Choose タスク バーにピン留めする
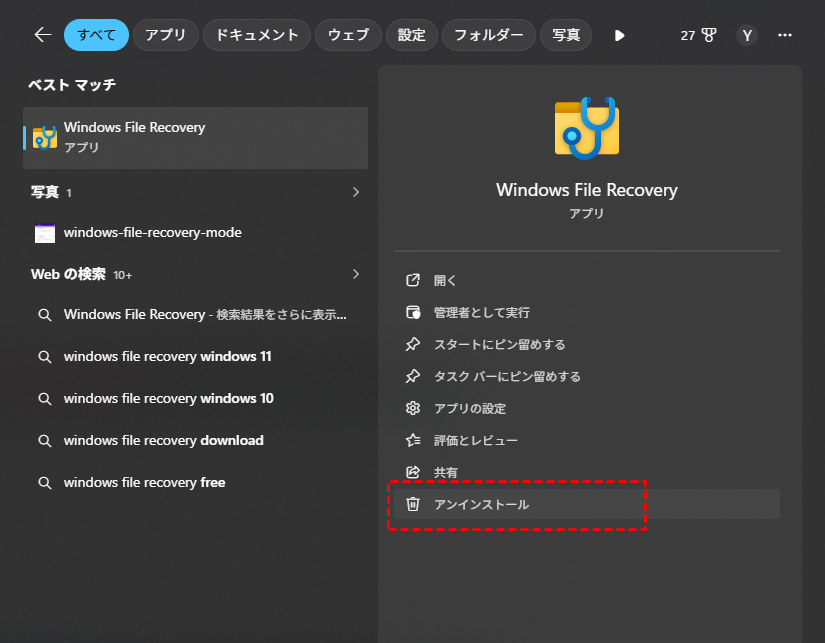Image resolution: width=825 pixels, height=643 pixels. (x=587, y=377)
